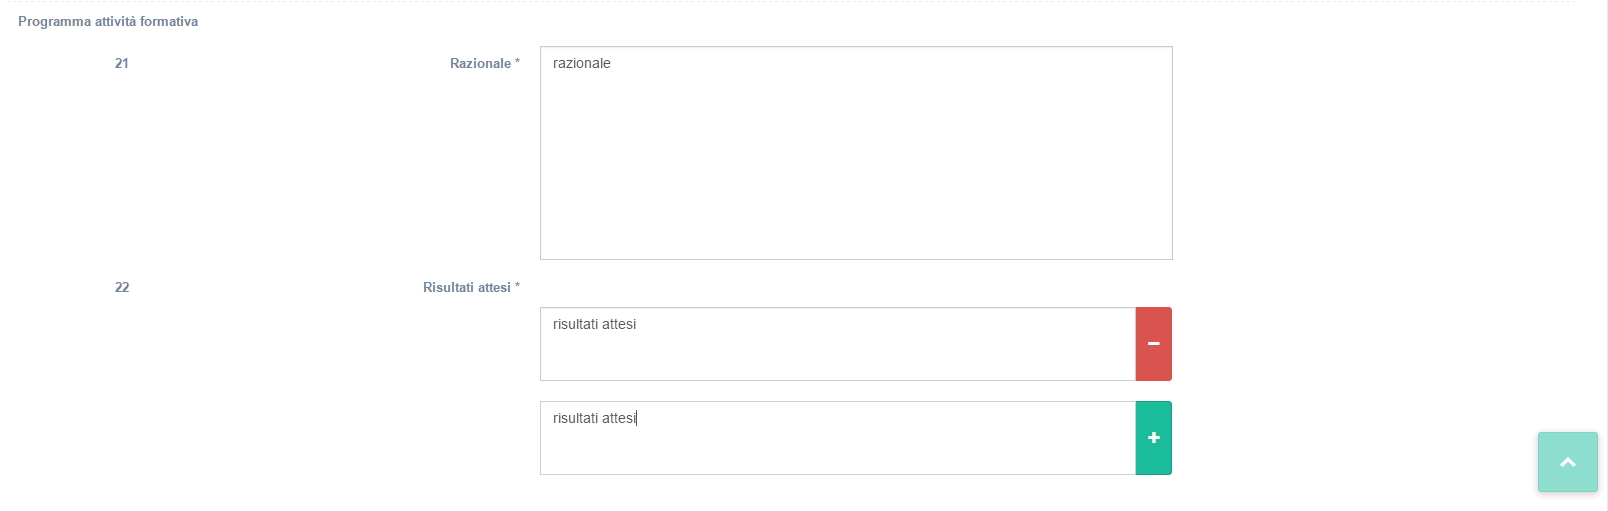Click the white minus symbol on red button
Image resolution: width=1608 pixels, height=511 pixels.
tap(1154, 344)
